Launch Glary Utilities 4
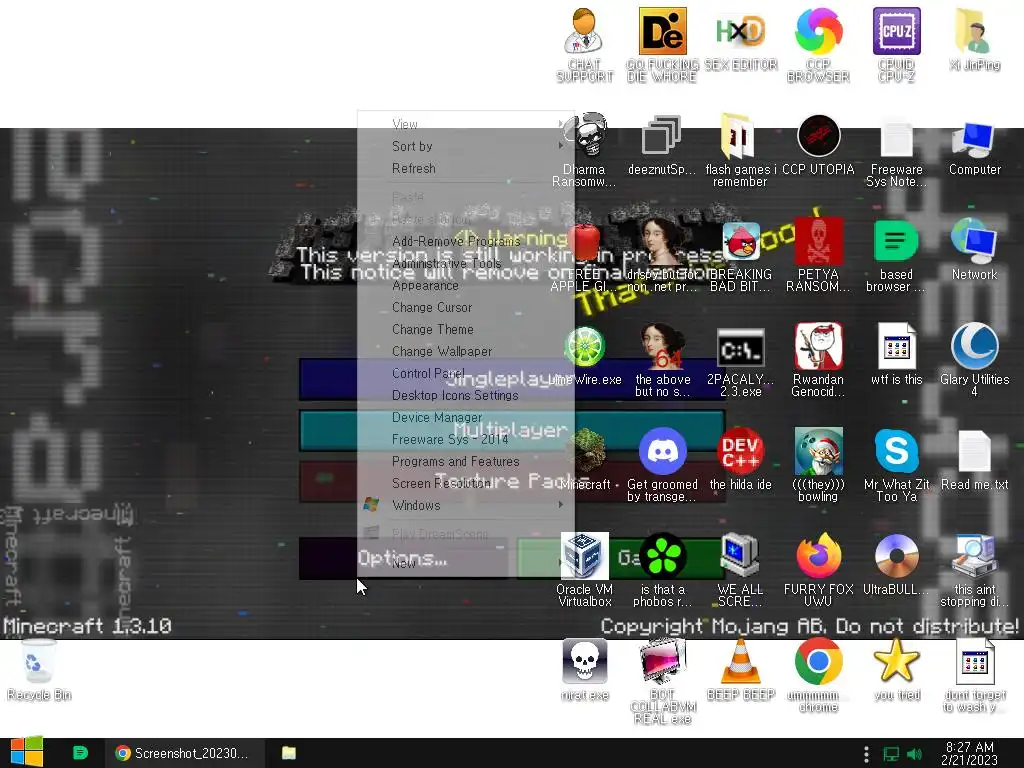Screen dimensions: 1024x768 pyautogui.click(x=974, y=346)
